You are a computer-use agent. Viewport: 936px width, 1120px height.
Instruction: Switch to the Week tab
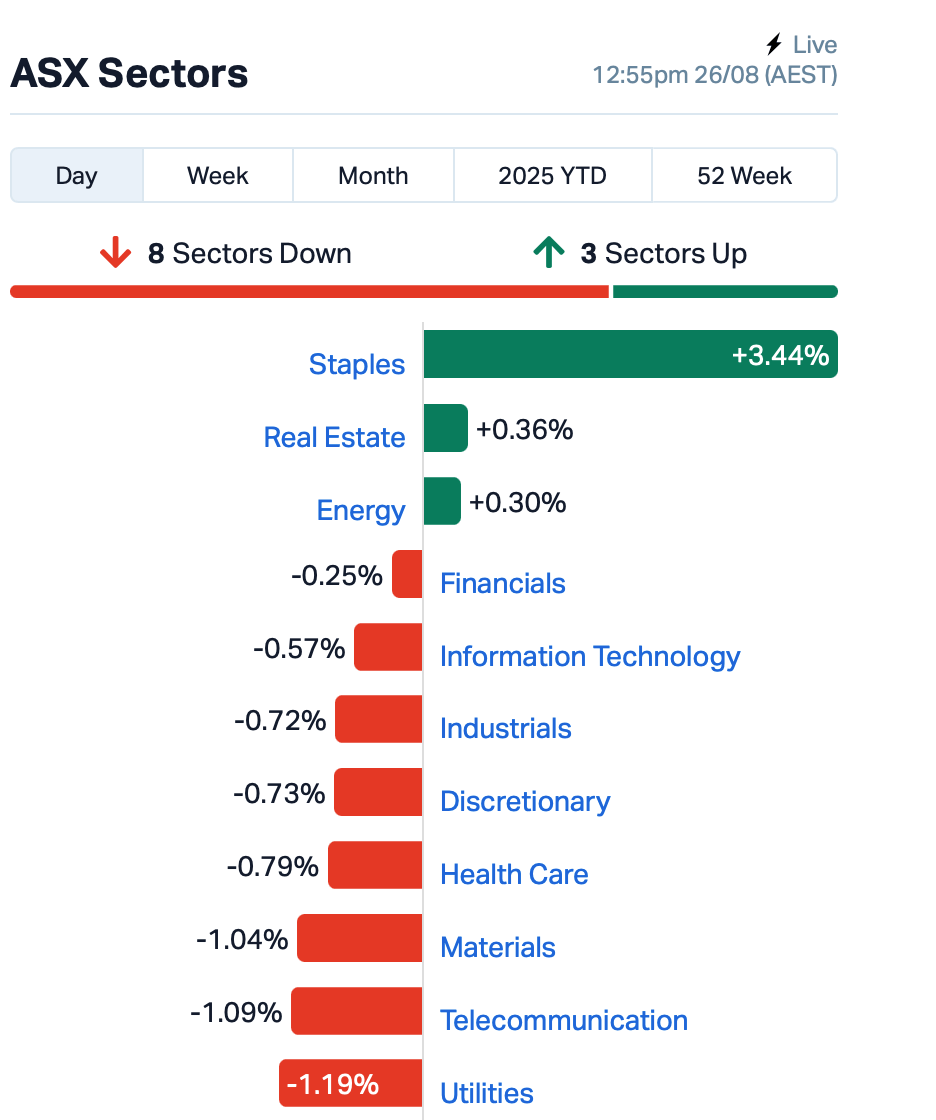click(218, 176)
